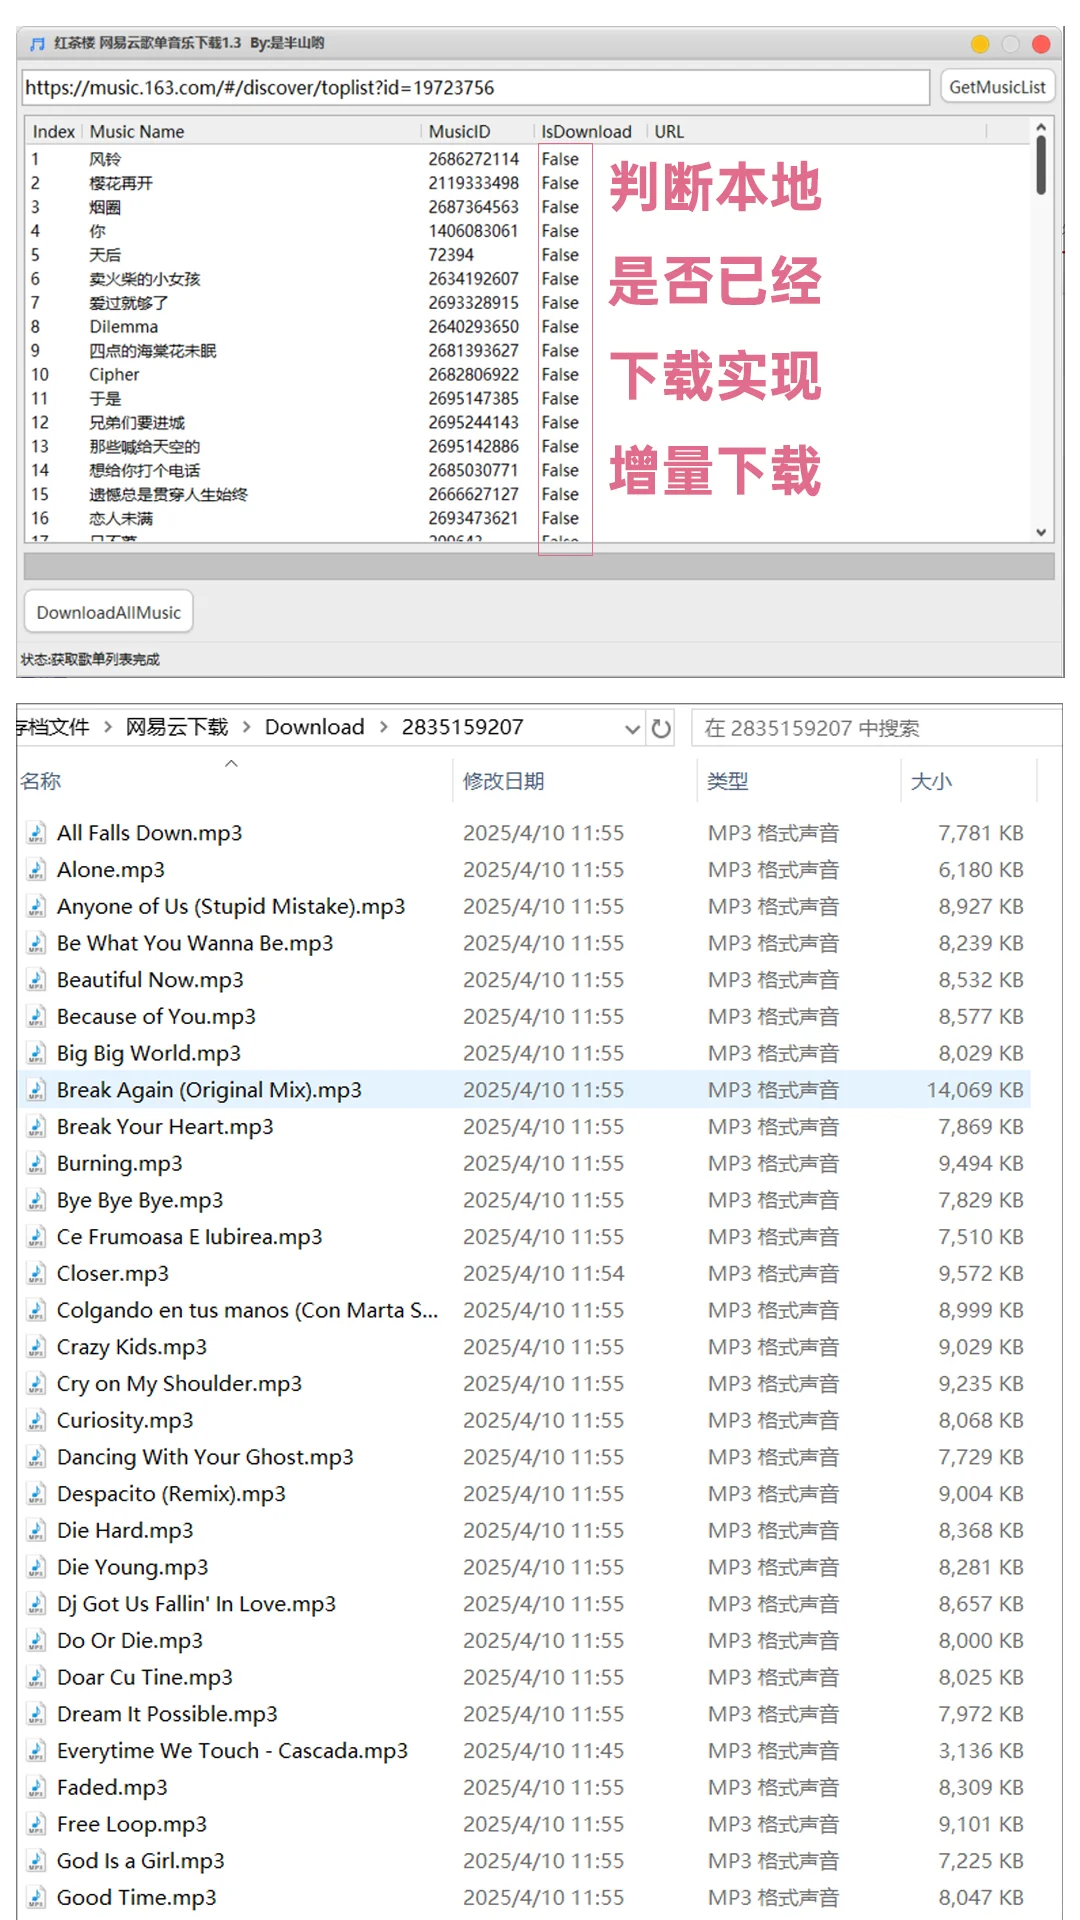This screenshot has height=1920, width=1080.
Task: Click the MP3 icon of Die Hard.mp3
Action: tap(36, 1531)
